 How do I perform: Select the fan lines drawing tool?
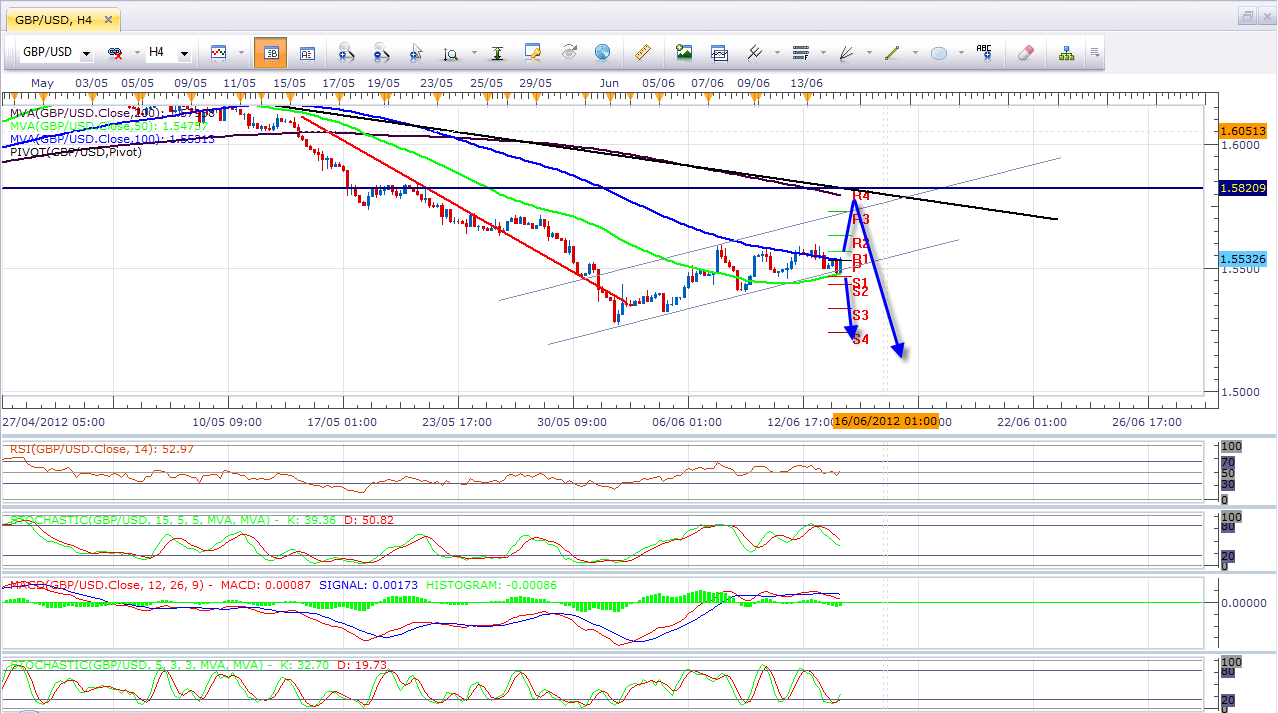(846, 53)
